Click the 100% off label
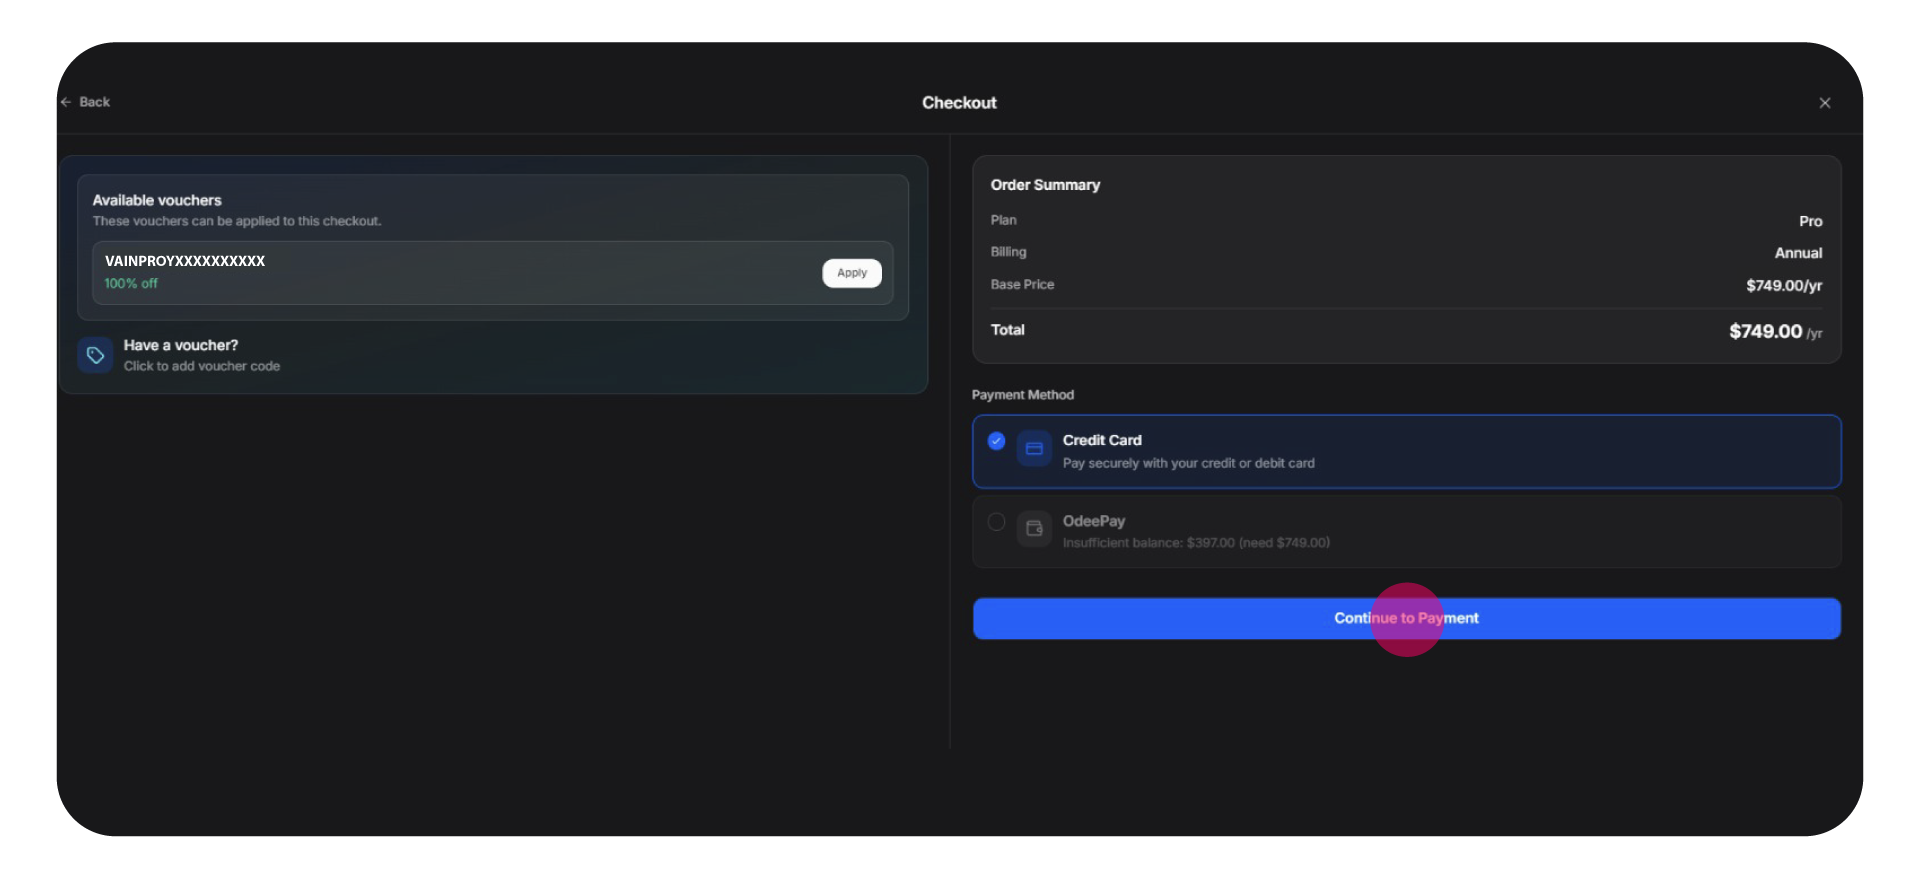This screenshot has width=1920, height=880. pyautogui.click(x=131, y=284)
